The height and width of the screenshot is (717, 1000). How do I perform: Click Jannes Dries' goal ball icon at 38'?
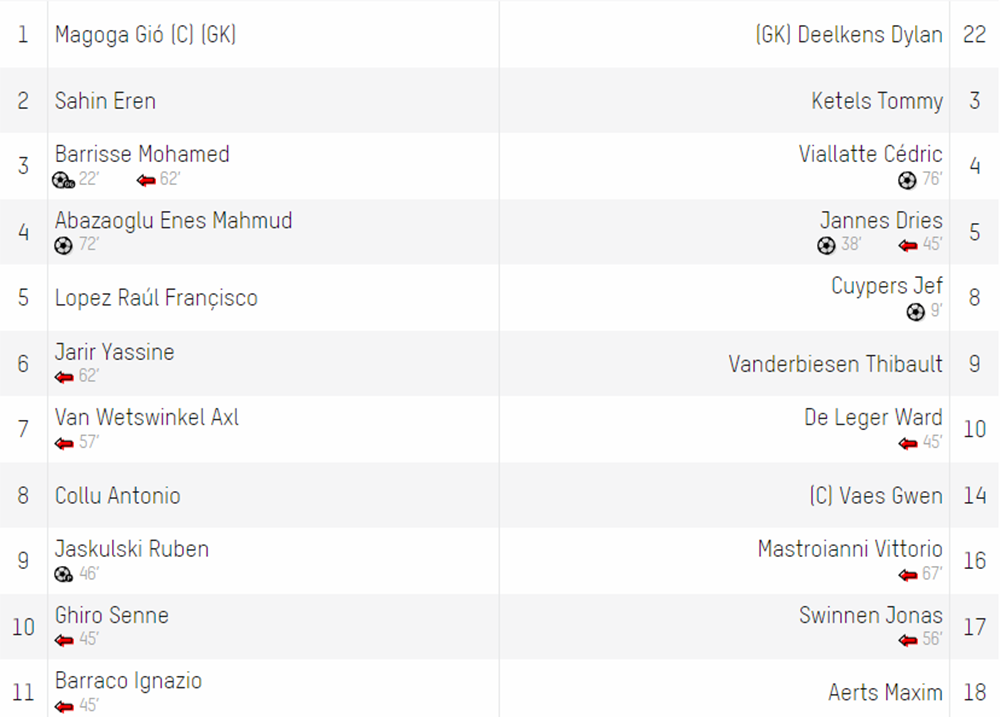[826, 246]
